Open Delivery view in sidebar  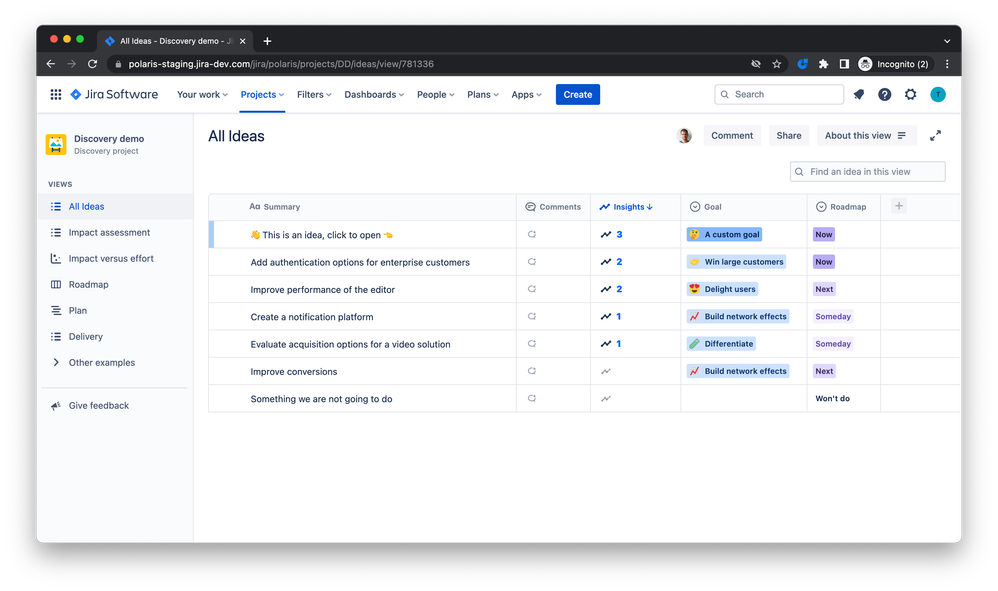tap(115, 337)
